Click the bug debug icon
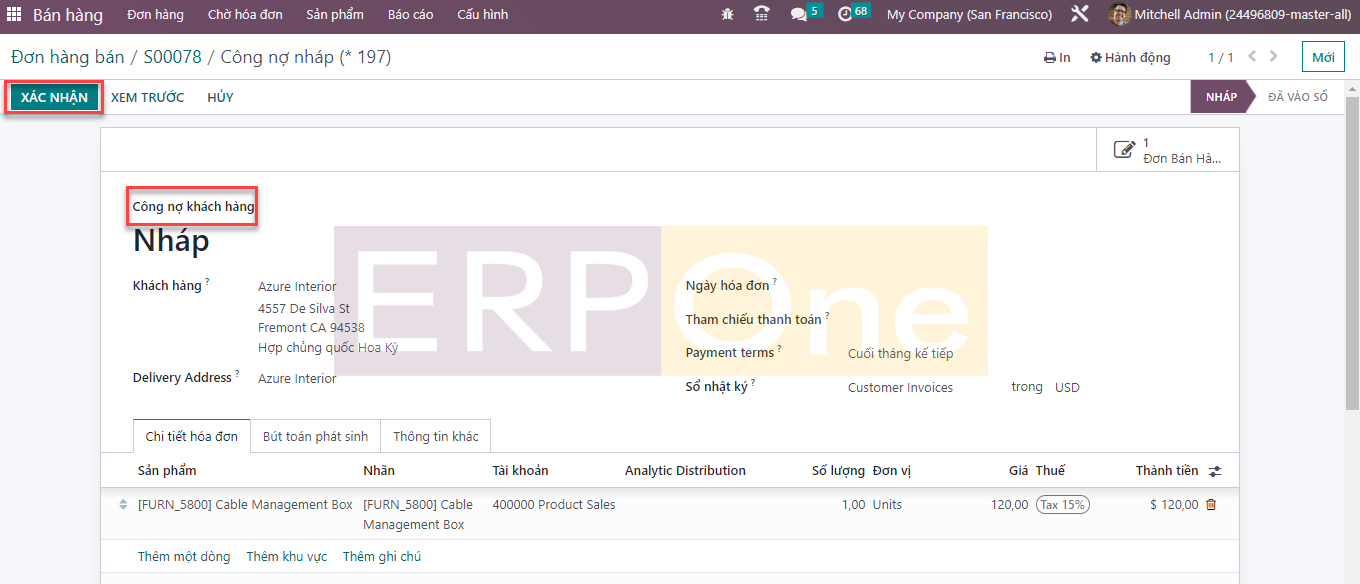The image size is (1360, 584). pos(727,15)
